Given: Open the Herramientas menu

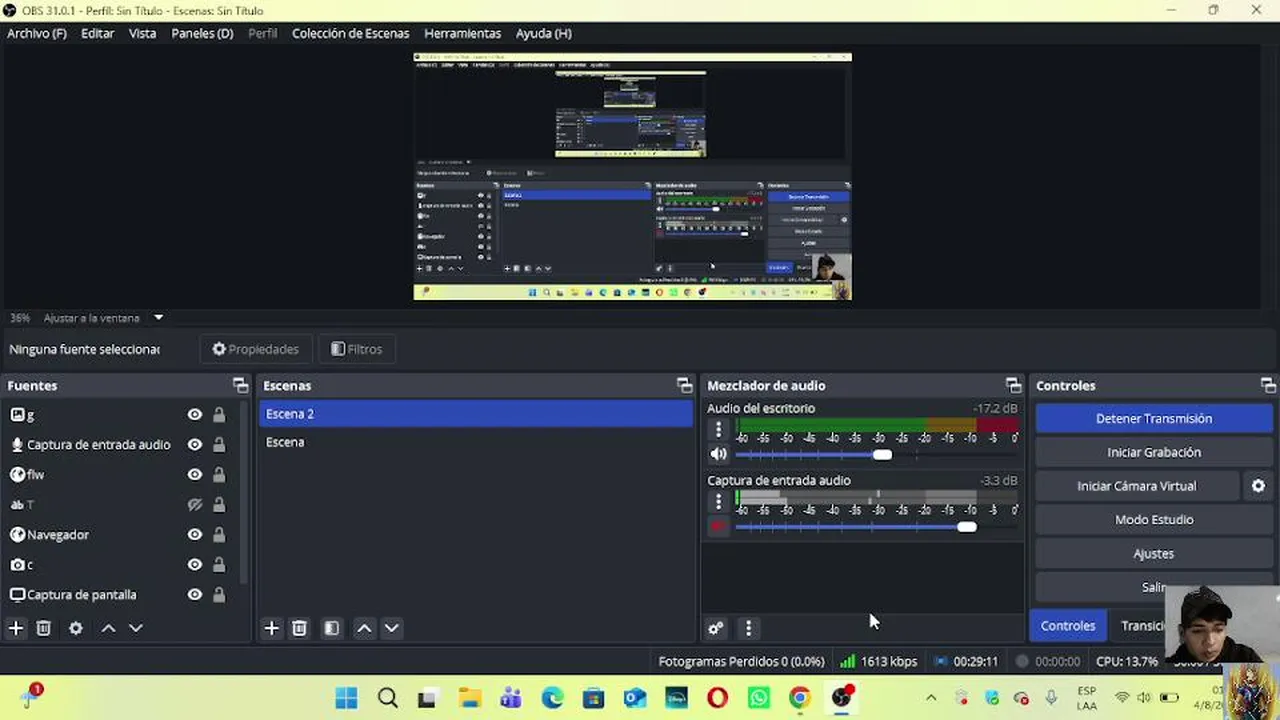Looking at the screenshot, I should (x=462, y=33).
